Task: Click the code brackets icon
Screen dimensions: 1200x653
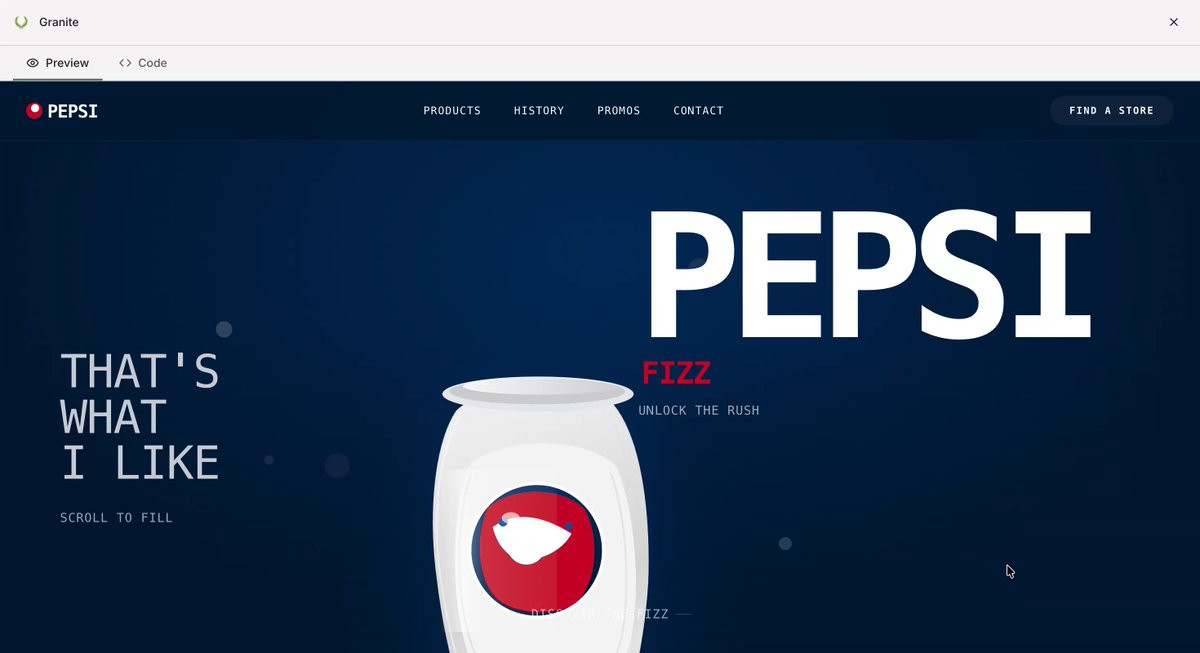Action: point(125,63)
